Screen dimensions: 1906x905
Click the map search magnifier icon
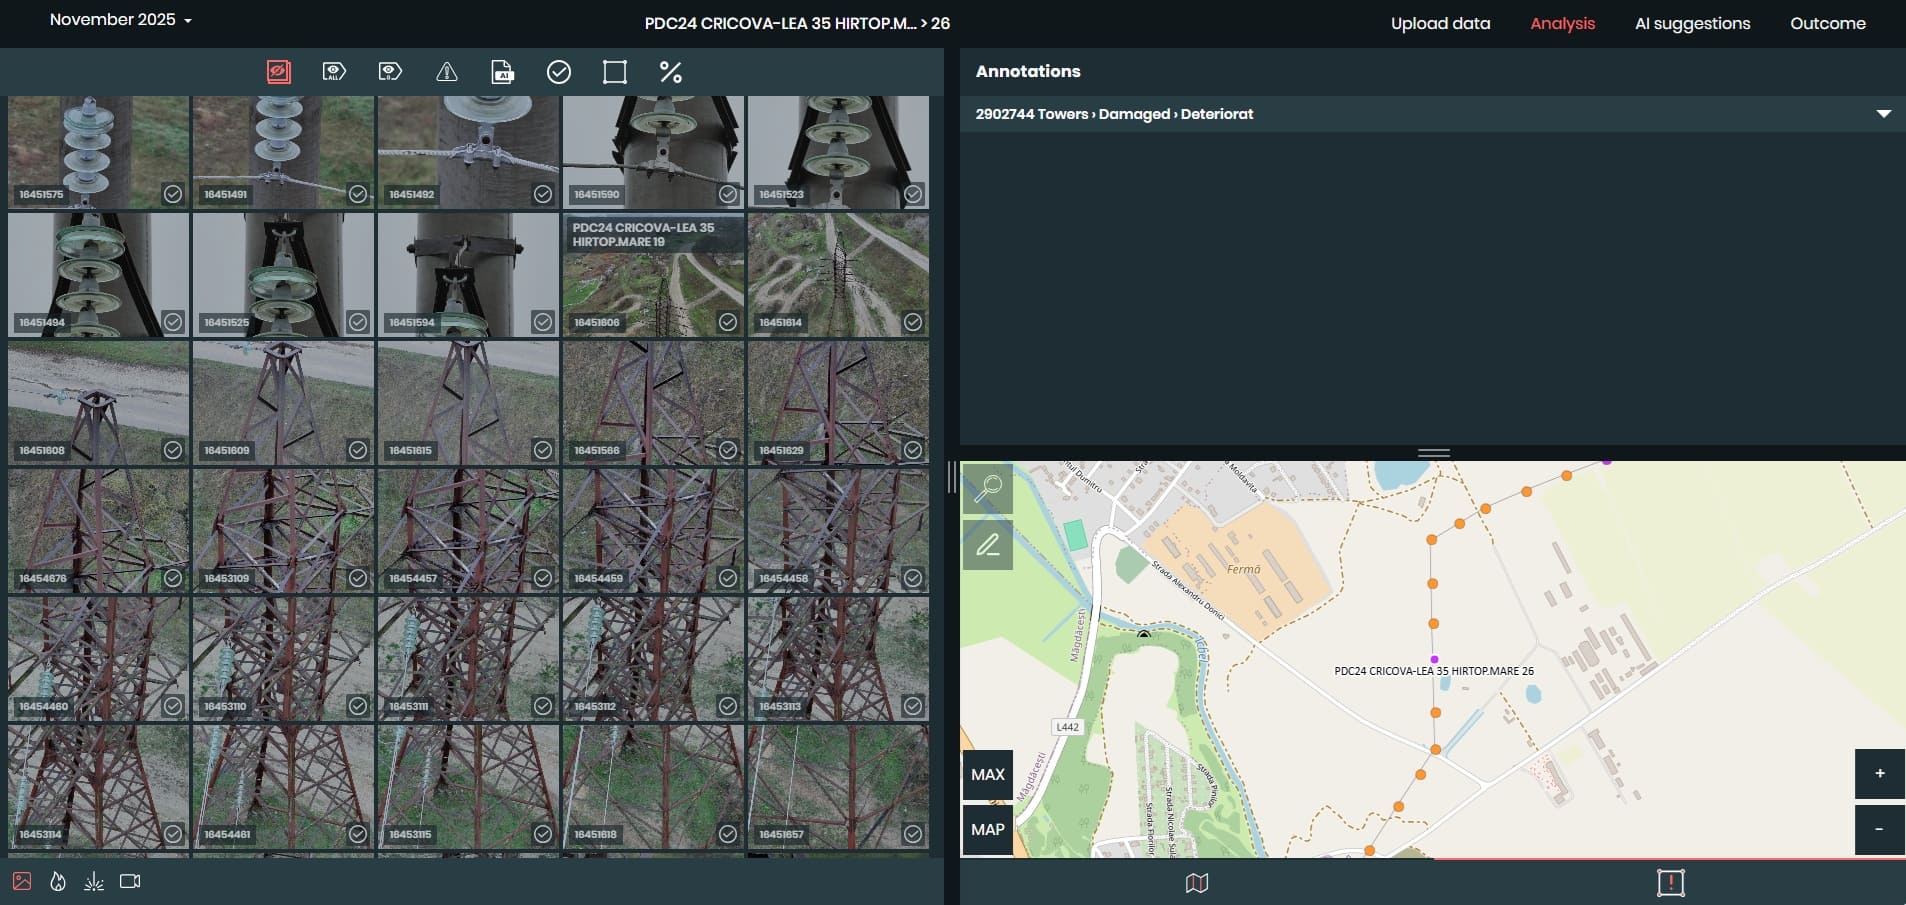pyautogui.click(x=988, y=488)
